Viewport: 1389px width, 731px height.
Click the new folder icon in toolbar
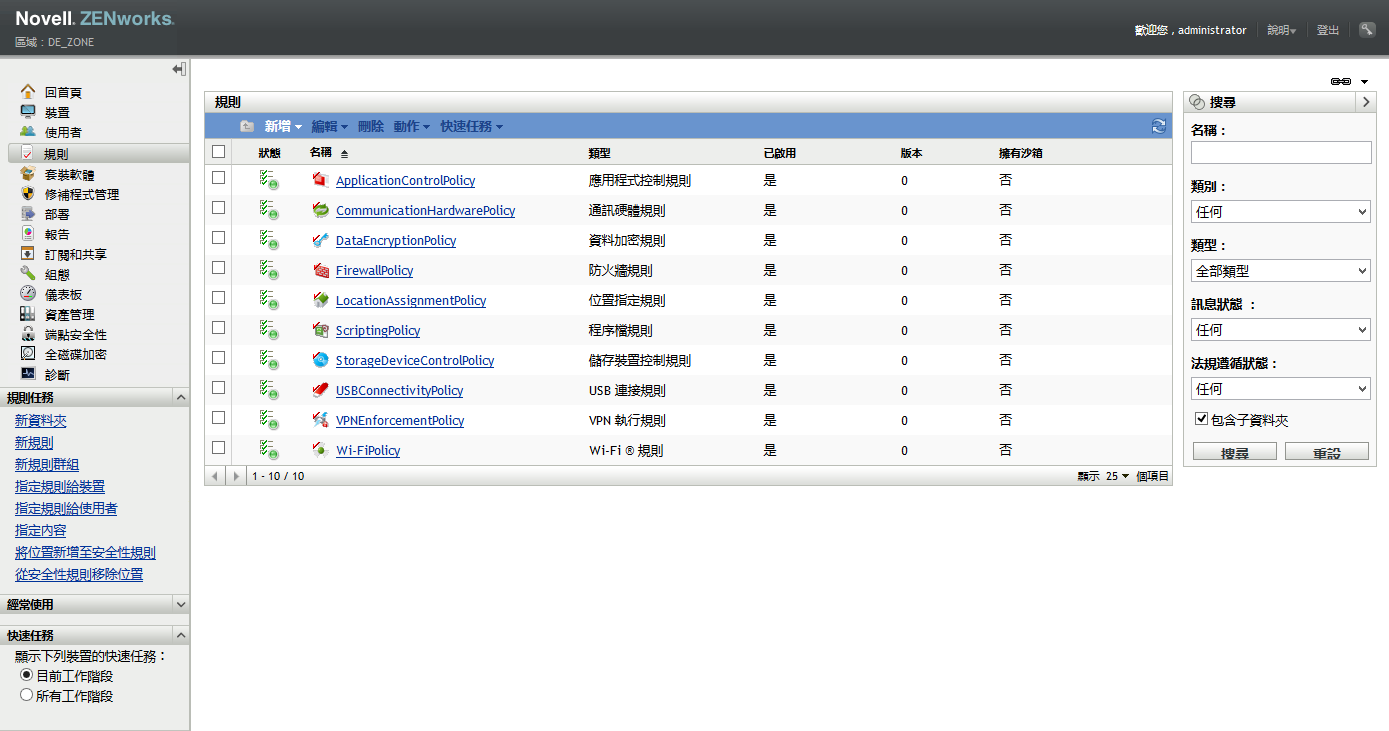coord(247,126)
